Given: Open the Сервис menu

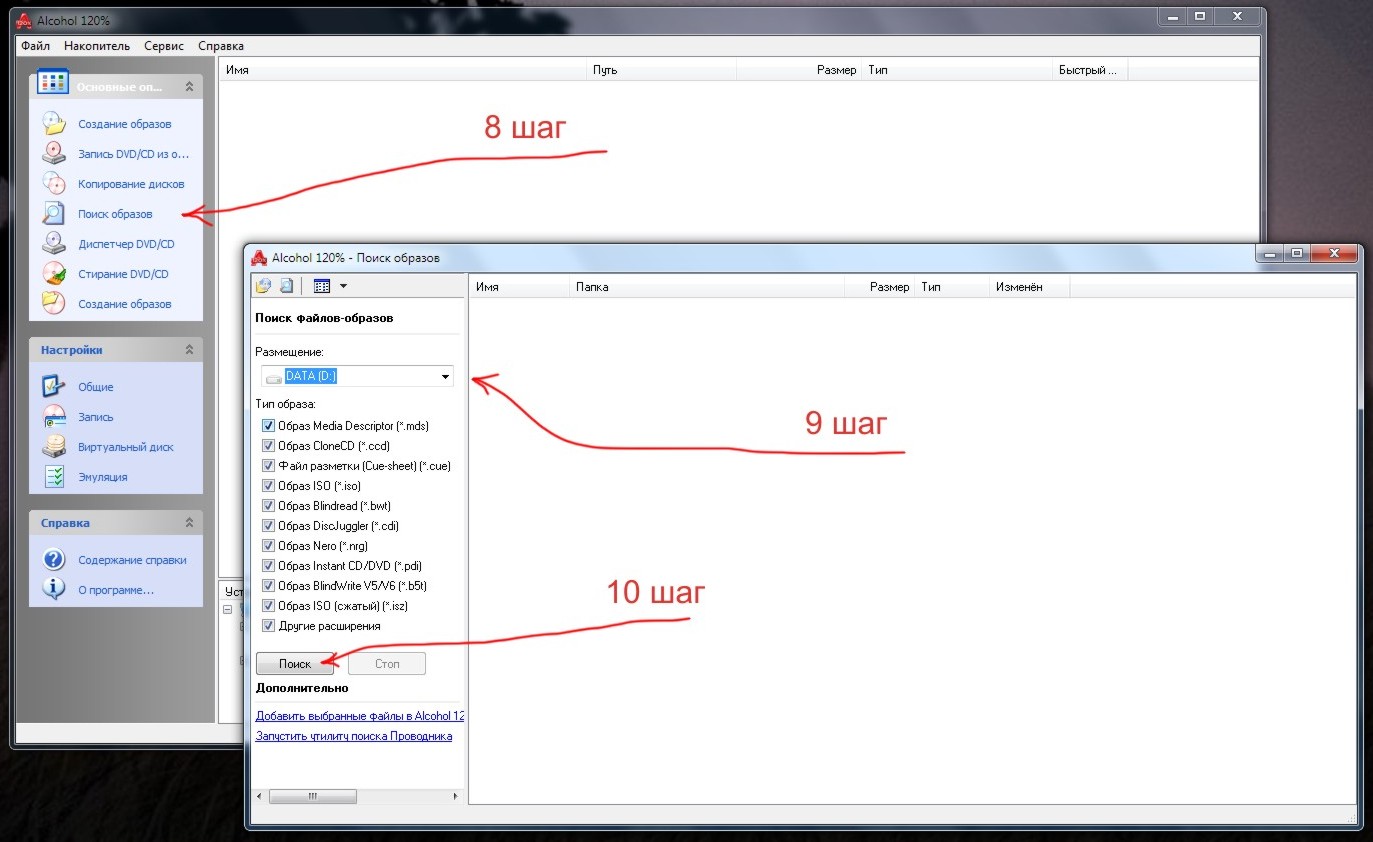Looking at the screenshot, I should coord(164,46).
